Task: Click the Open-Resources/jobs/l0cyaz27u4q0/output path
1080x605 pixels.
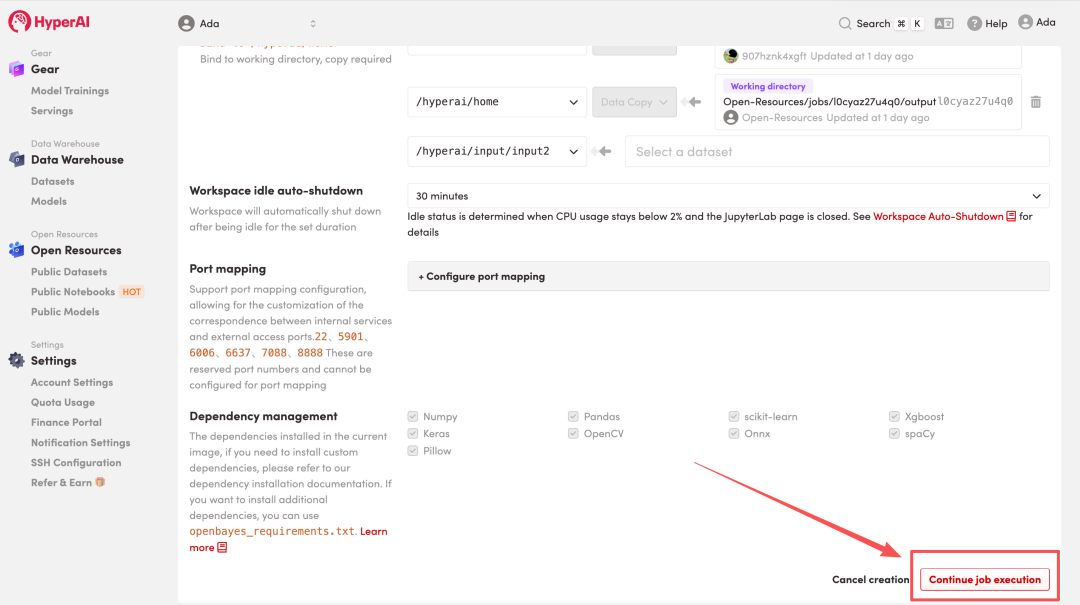Action: 829,101
